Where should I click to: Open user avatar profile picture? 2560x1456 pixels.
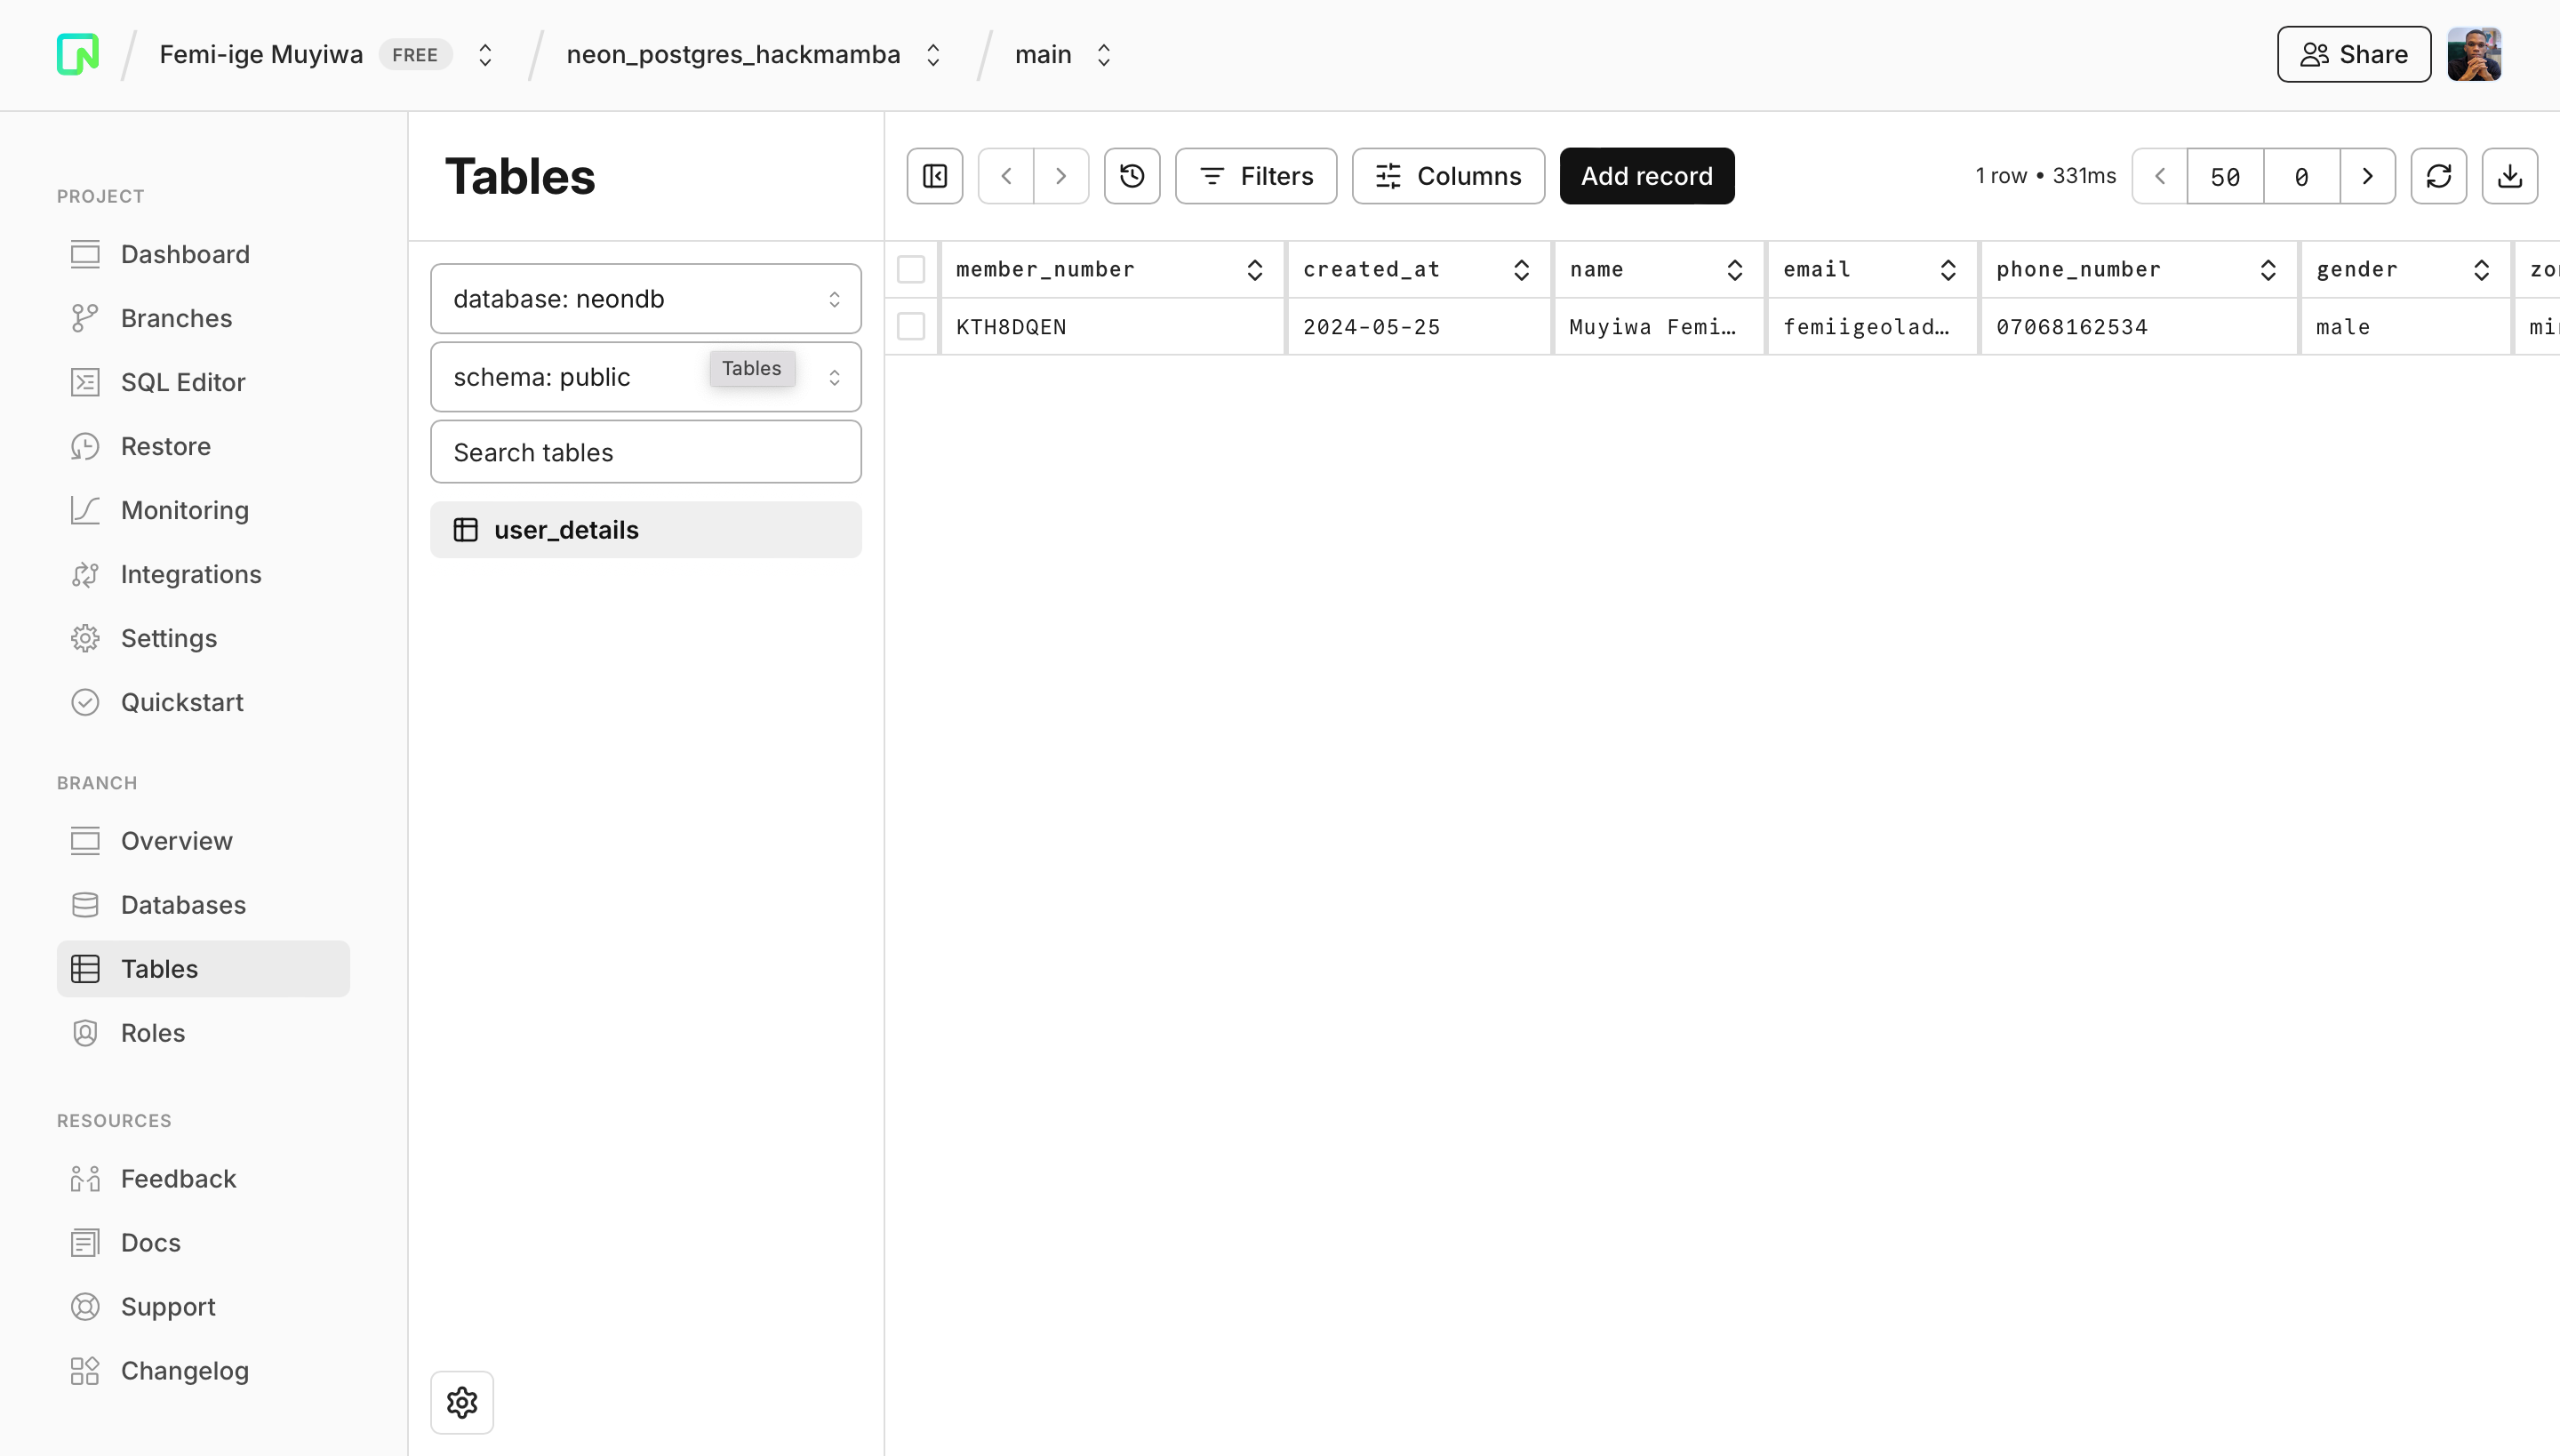tap(2474, 54)
